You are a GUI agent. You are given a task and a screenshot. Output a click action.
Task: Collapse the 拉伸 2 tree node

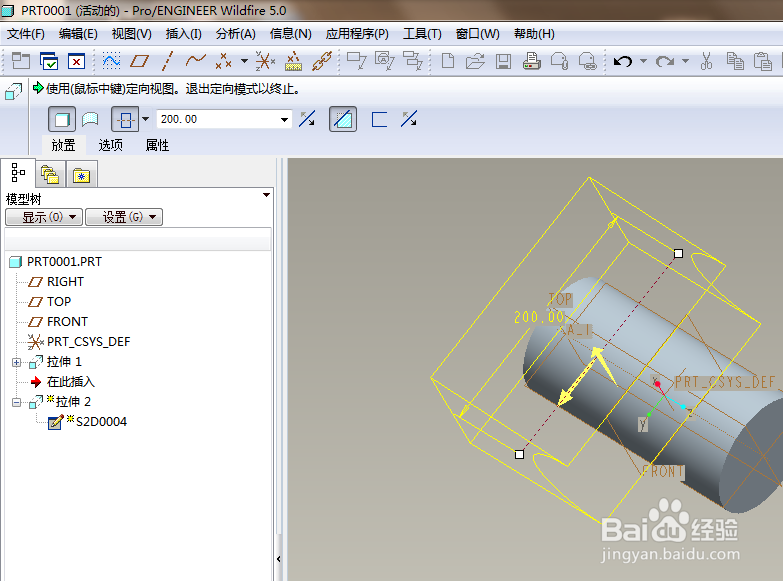pos(16,402)
